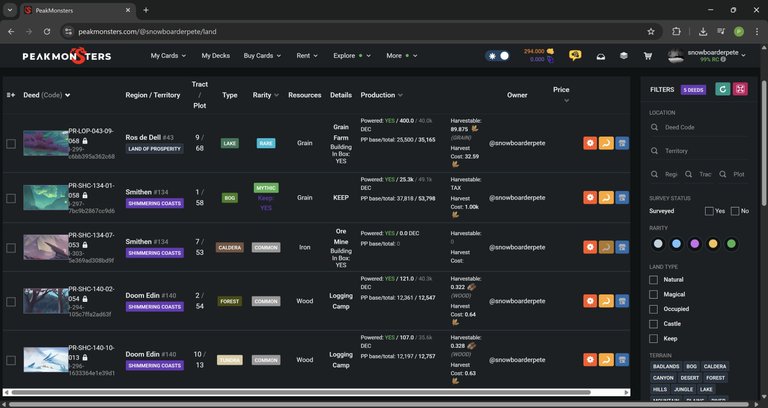The image size is (768, 408).
Task: Open the shopping cart
Action: tap(648, 56)
